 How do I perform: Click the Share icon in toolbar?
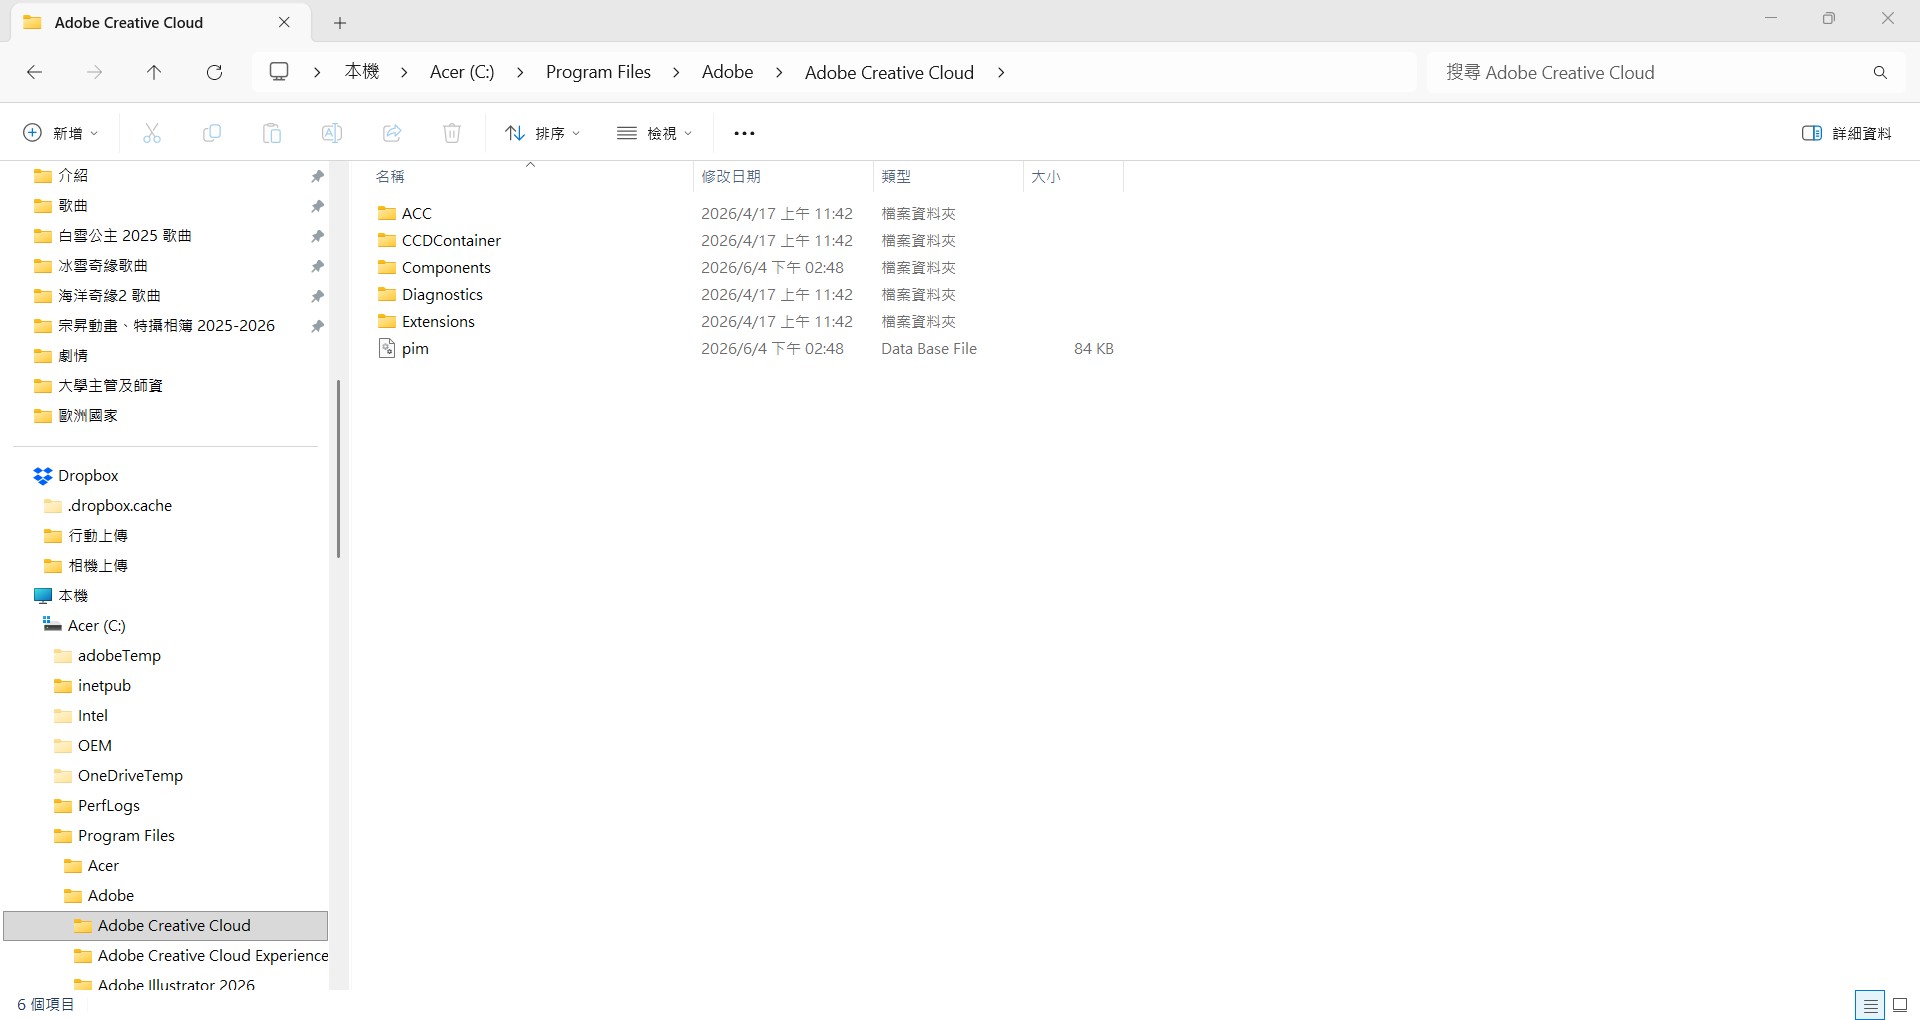[392, 133]
